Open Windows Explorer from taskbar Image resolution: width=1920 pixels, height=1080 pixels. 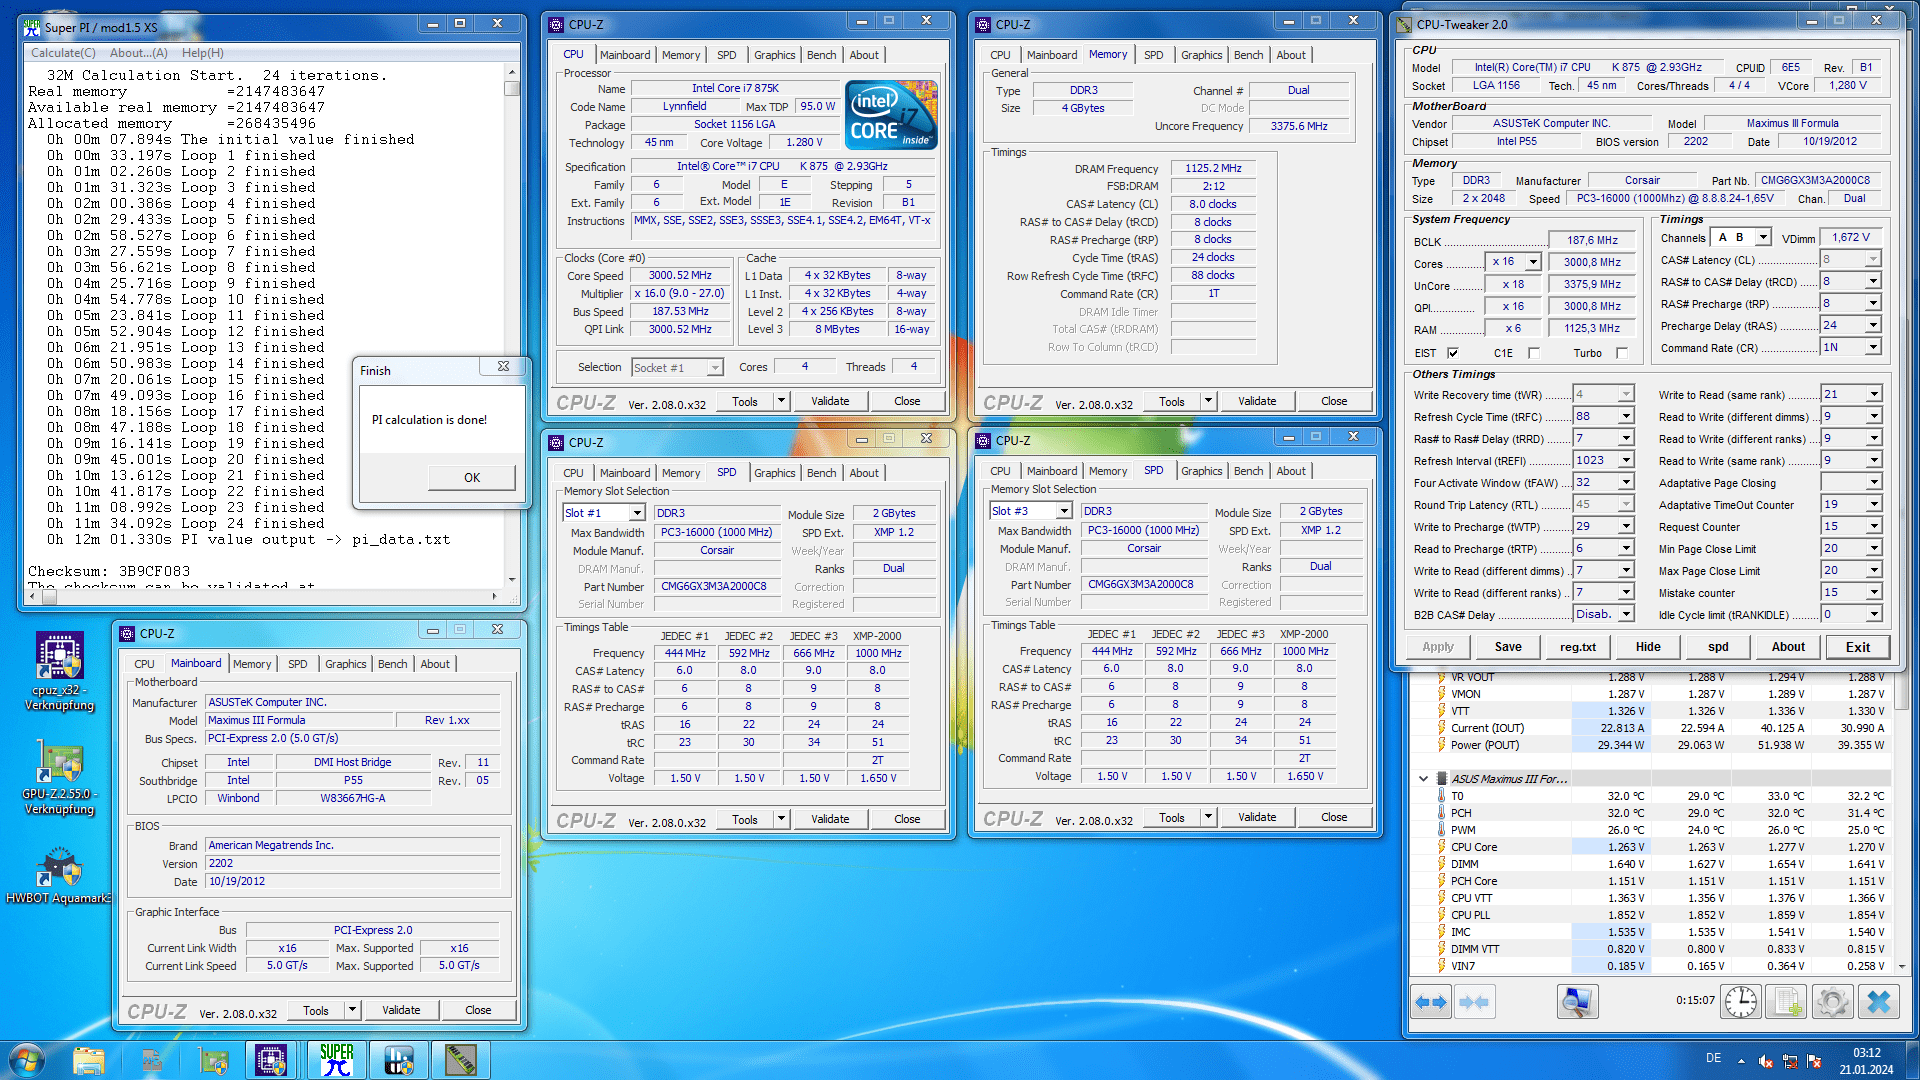[x=89, y=1060]
